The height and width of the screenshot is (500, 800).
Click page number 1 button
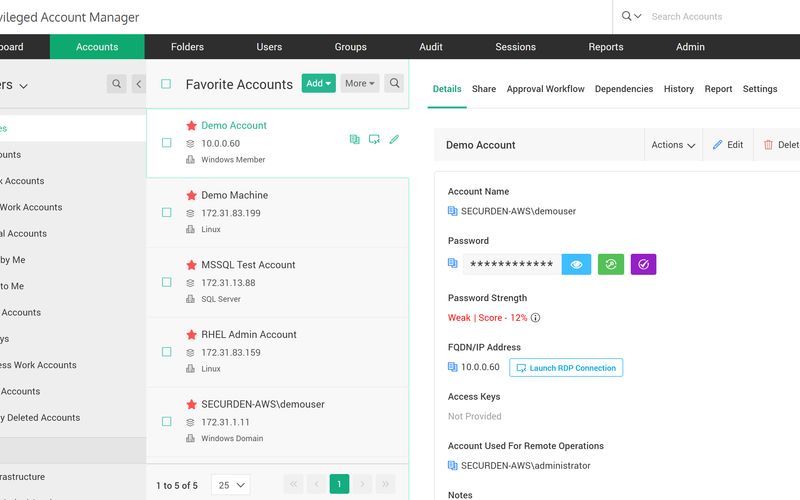(x=339, y=484)
